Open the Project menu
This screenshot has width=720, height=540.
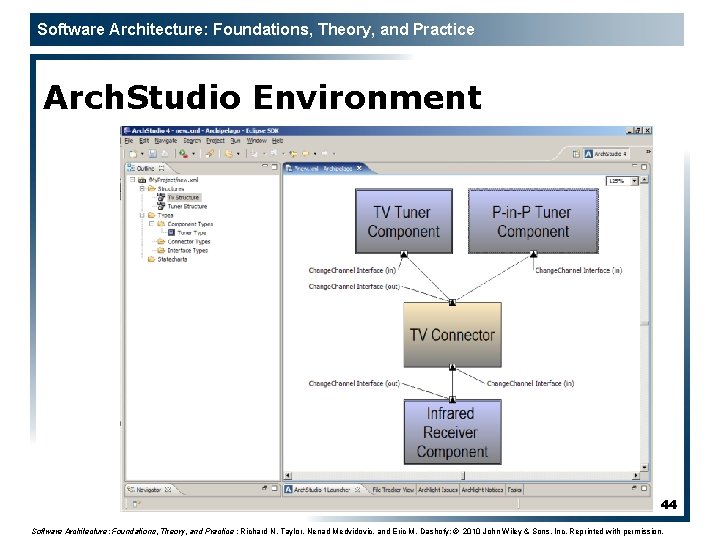[x=215, y=141]
